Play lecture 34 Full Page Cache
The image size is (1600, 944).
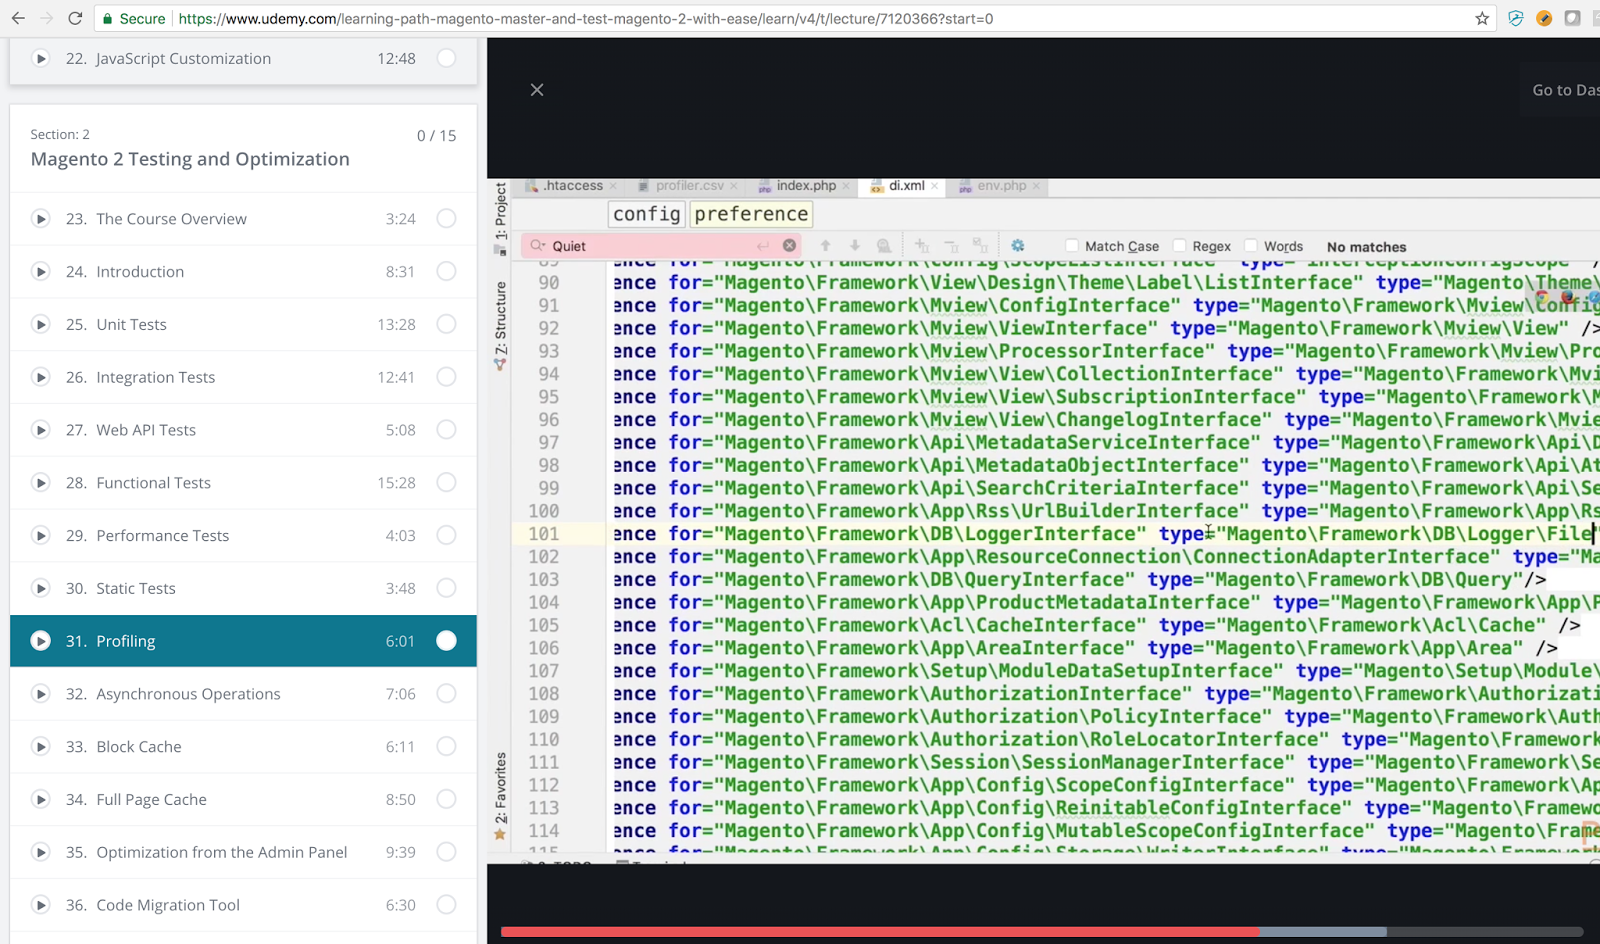40,800
